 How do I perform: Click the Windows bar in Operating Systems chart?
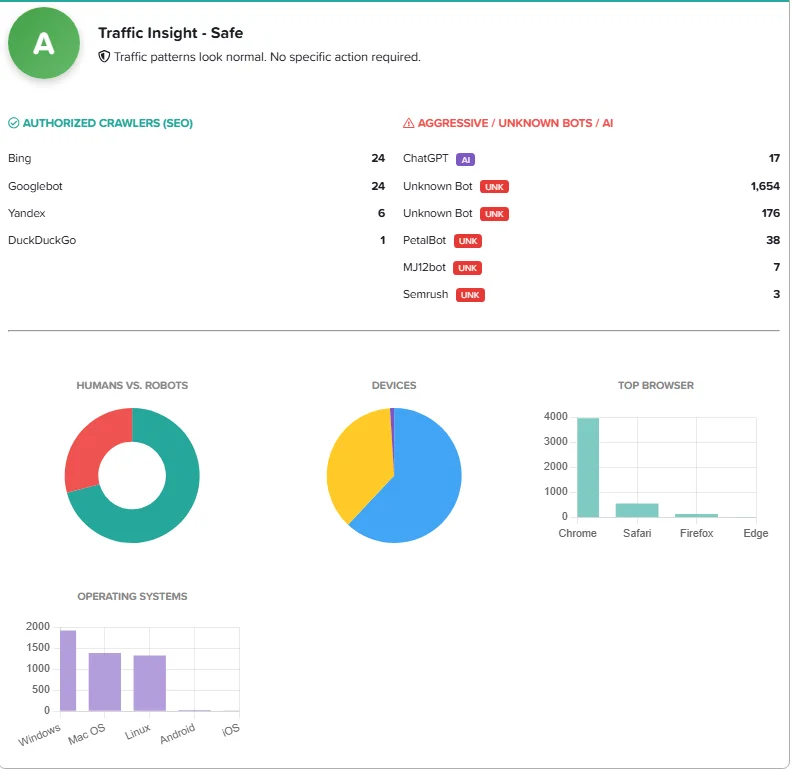[x=68, y=670]
